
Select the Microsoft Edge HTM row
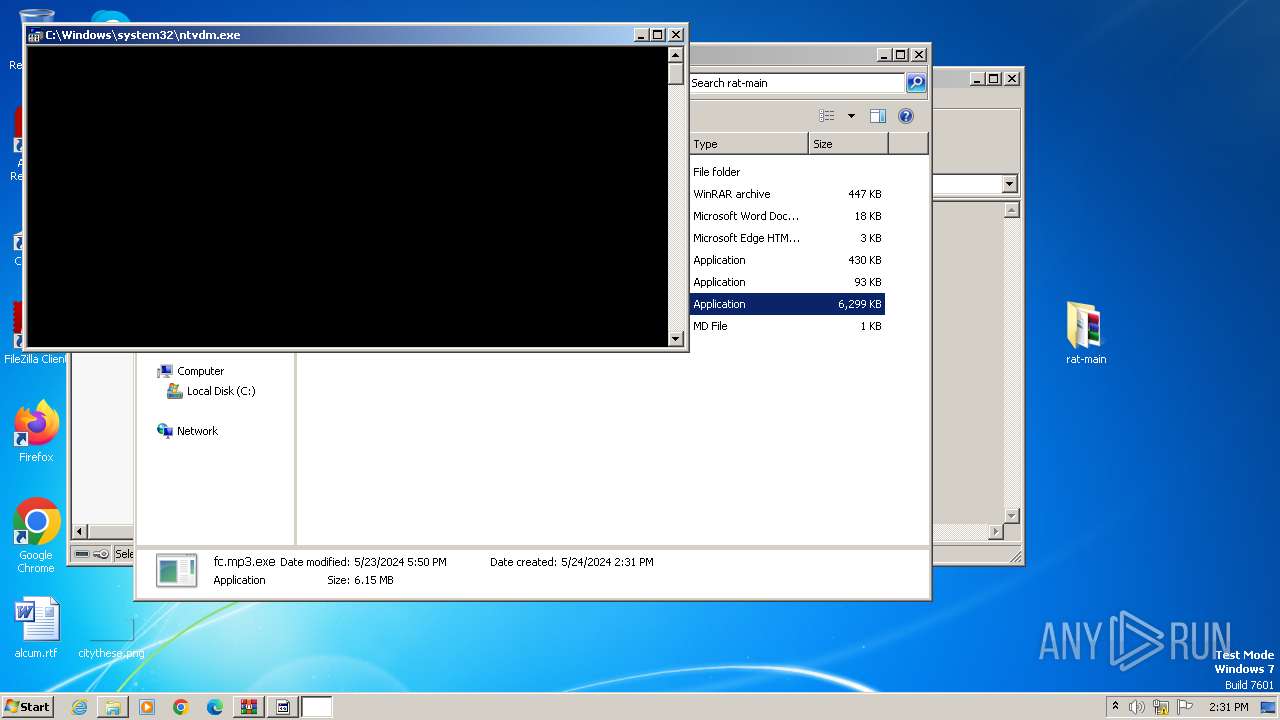coord(787,238)
